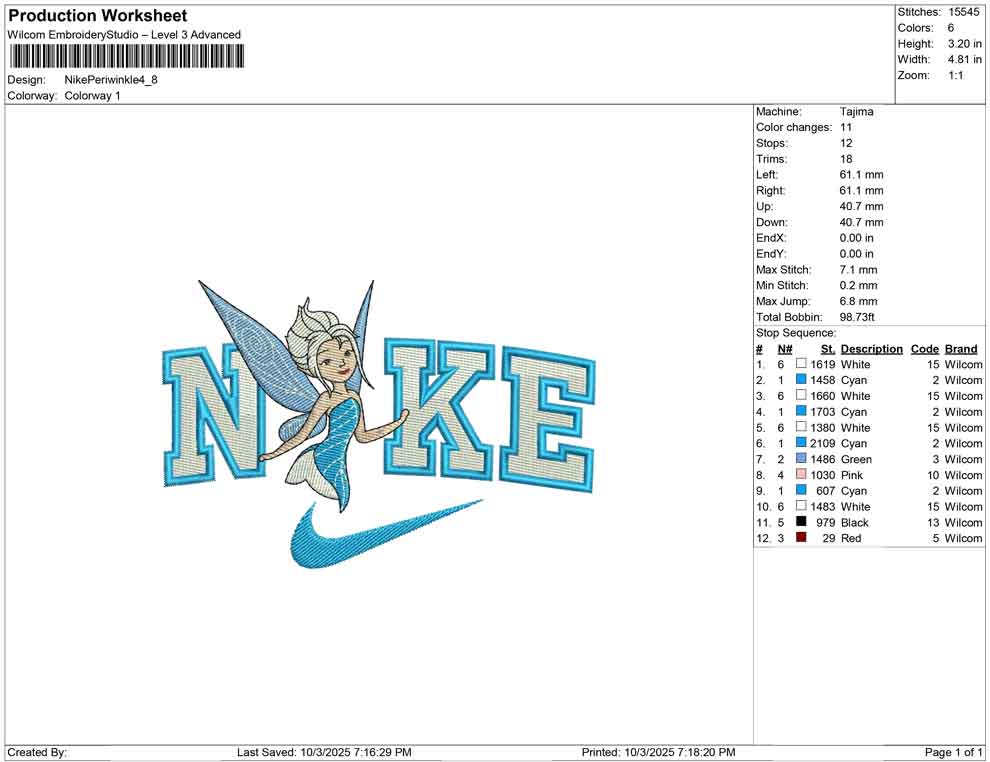Click the EndX value '0.00 in'
Screen dimensions: 990x762
[857, 238]
